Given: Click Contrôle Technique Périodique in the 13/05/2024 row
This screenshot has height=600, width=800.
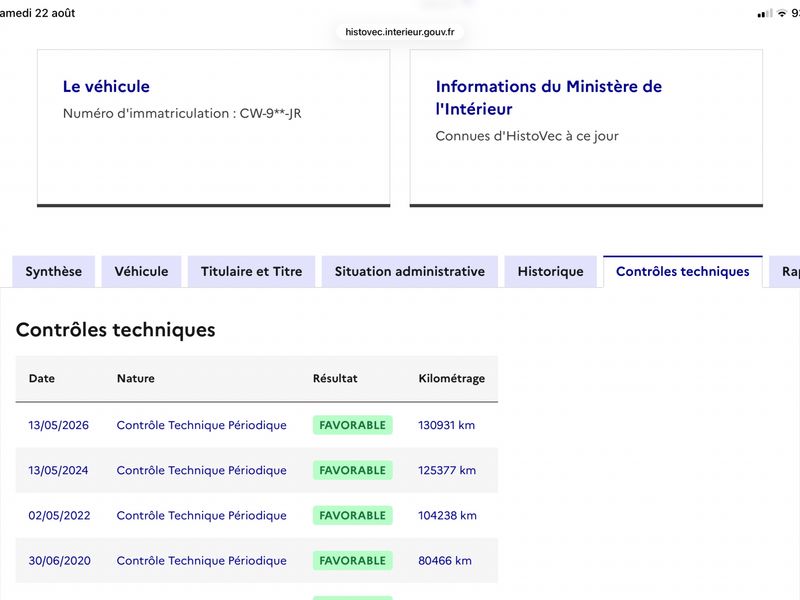Looking at the screenshot, I should pyautogui.click(x=202, y=470).
